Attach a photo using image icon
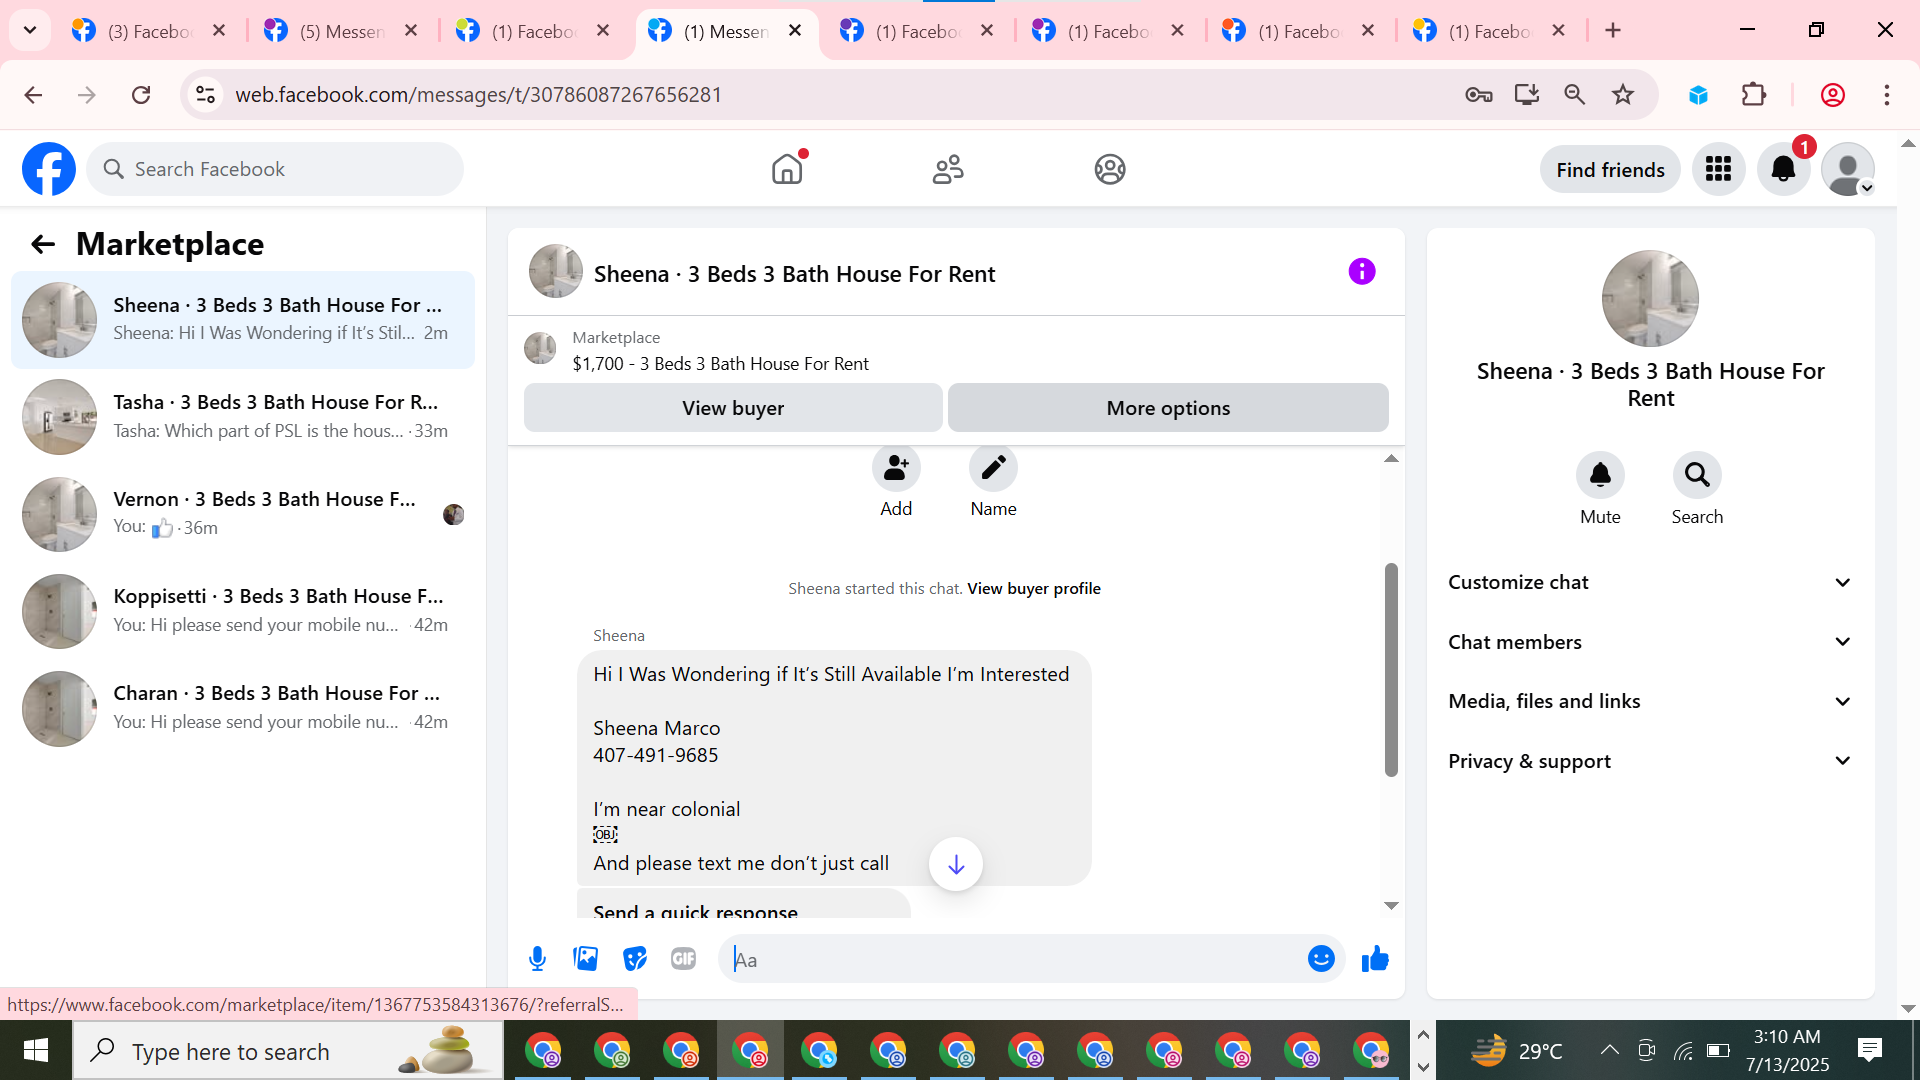Viewport: 1920px width, 1080px height. pos(586,959)
